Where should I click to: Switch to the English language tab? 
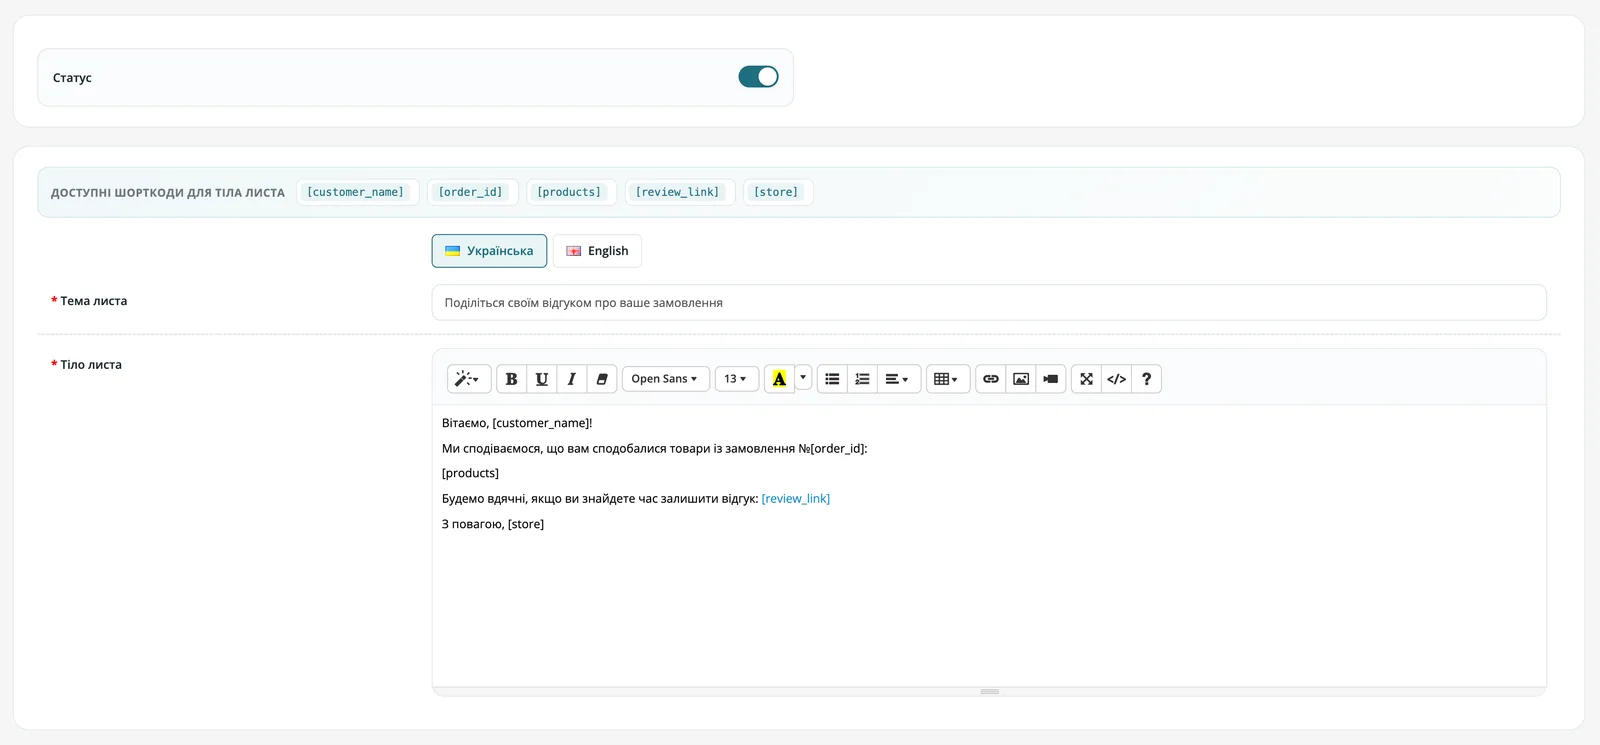point(597,251)
